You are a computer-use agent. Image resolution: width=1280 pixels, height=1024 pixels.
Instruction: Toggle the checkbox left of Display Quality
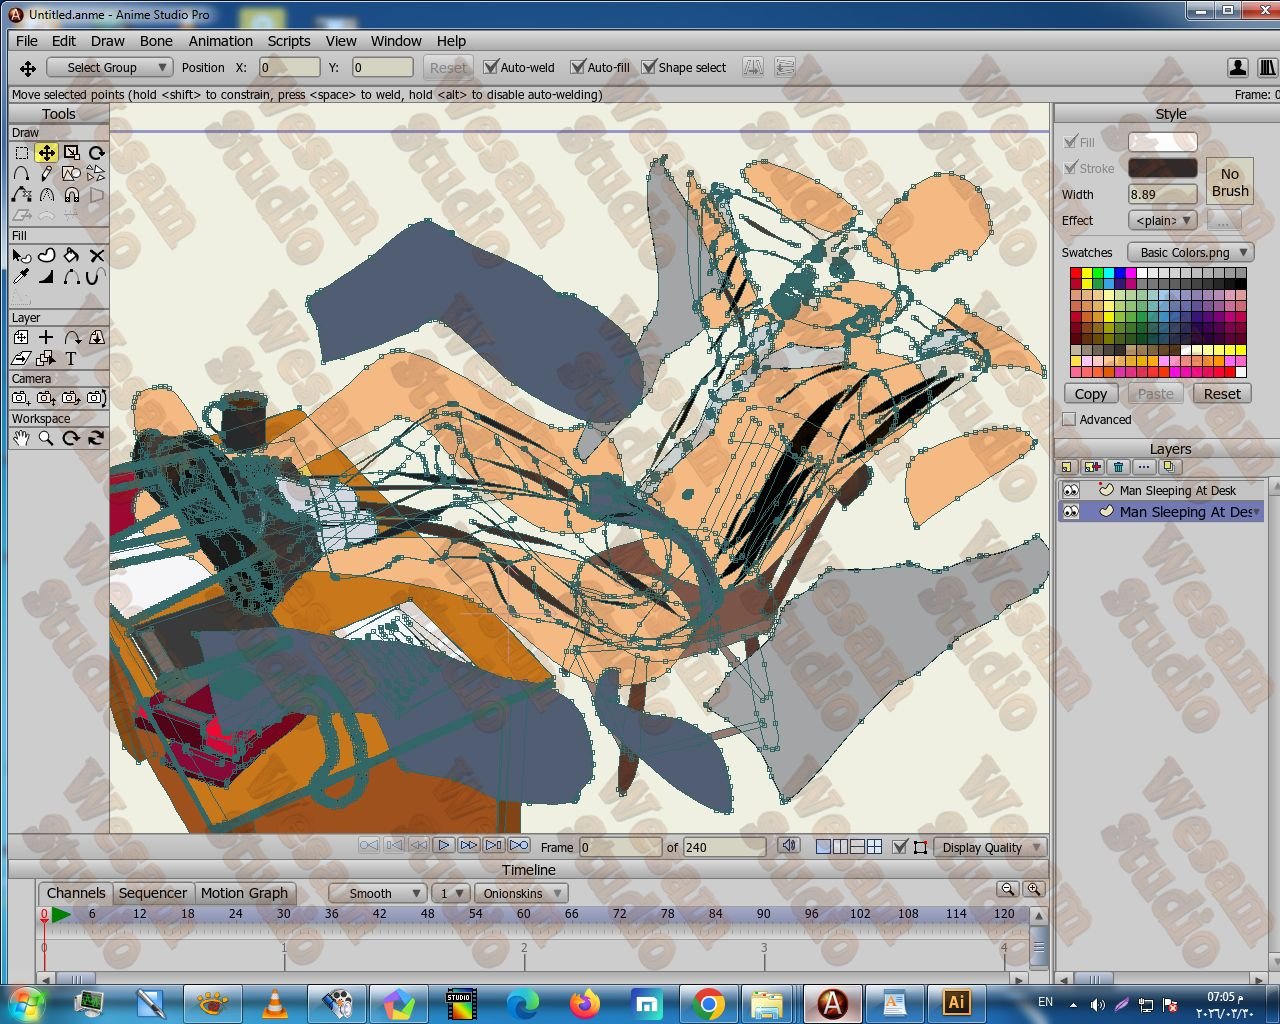900,847
